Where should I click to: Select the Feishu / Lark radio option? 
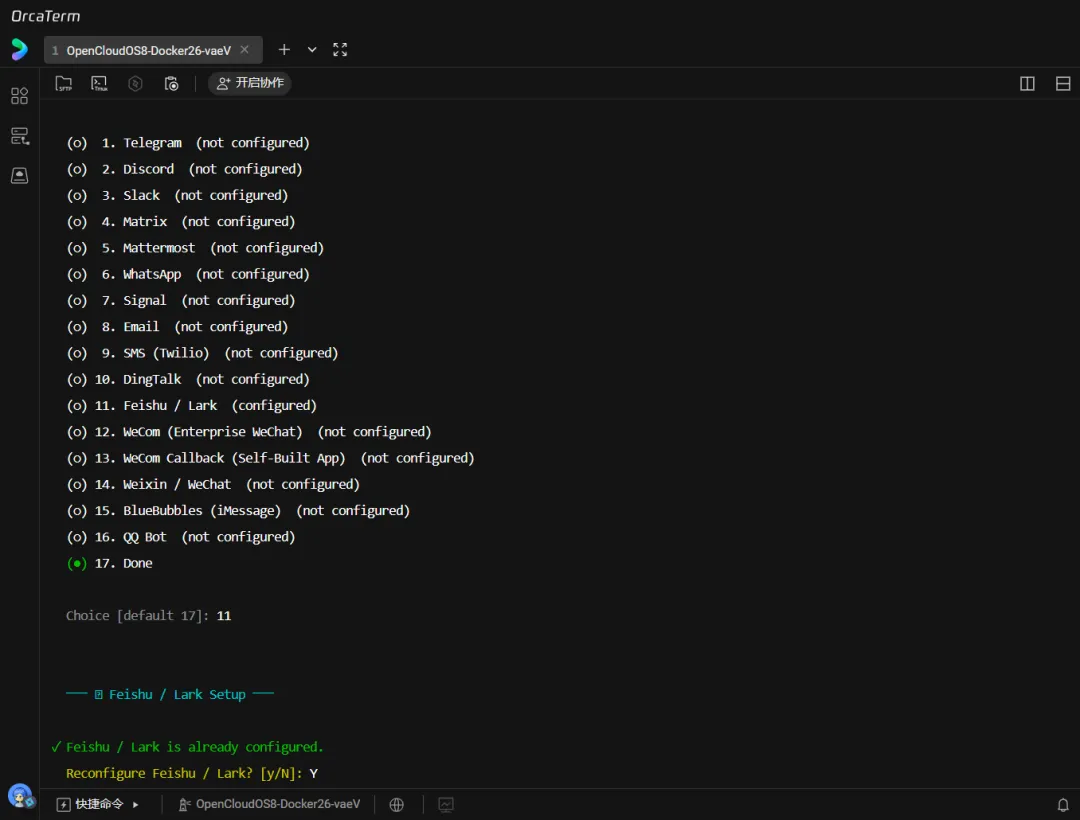pyautogui.click(x=76, y=406)
